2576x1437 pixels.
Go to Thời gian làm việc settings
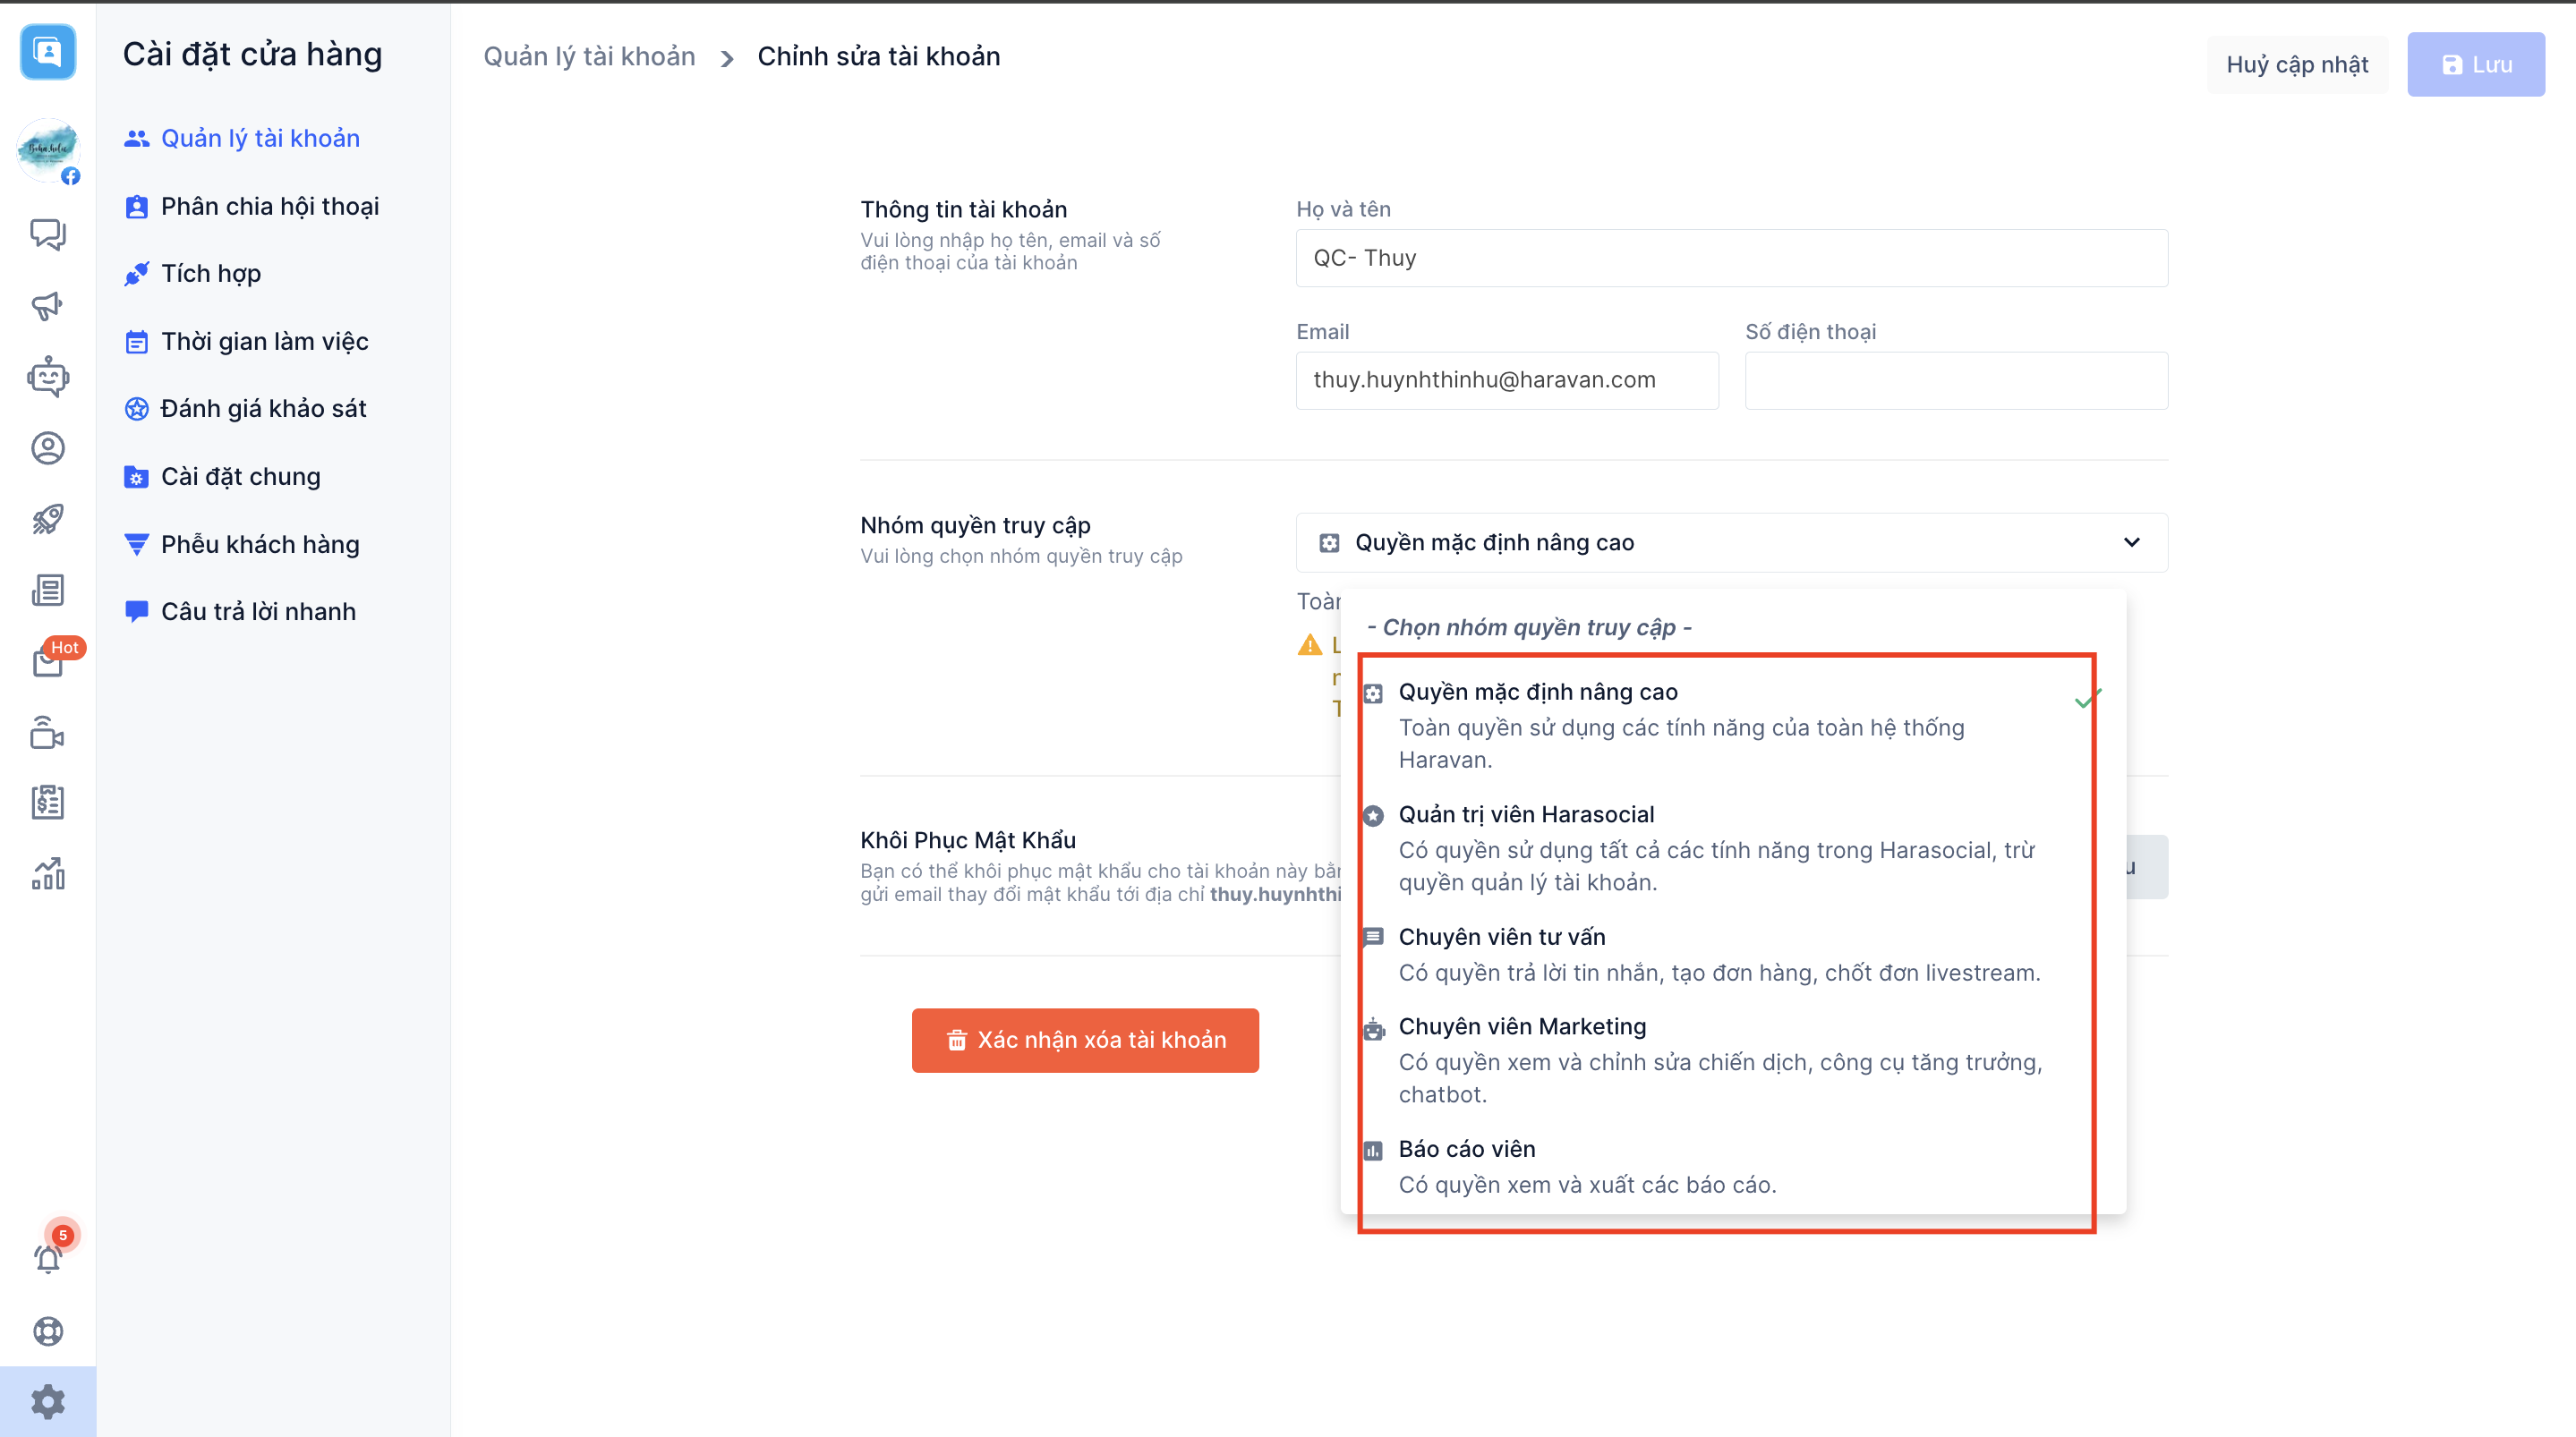(264, 342)
